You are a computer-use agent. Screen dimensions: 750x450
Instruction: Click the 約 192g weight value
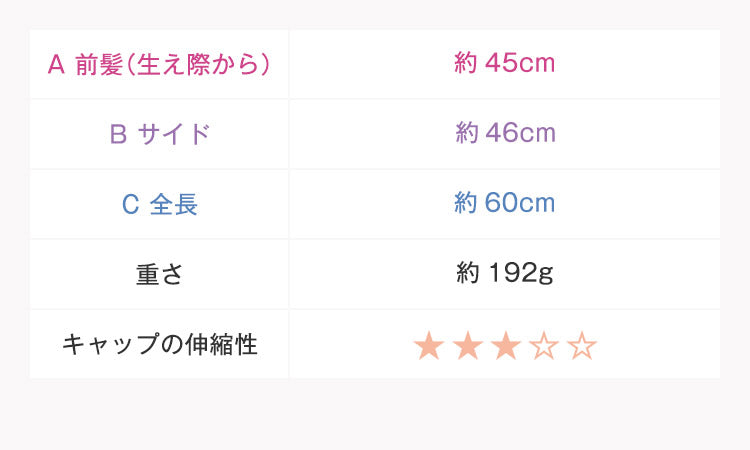[x=504, y=273]
